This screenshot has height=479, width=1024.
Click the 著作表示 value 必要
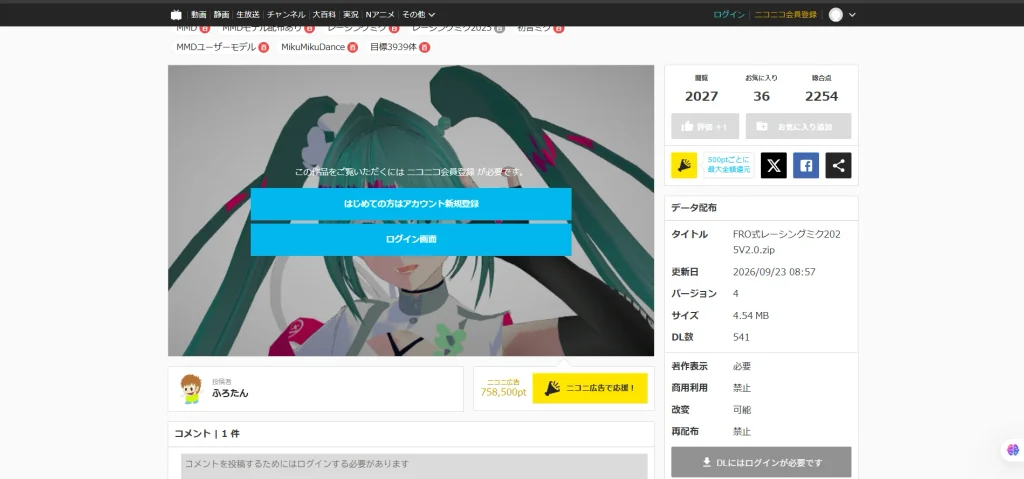click(742, 366)
